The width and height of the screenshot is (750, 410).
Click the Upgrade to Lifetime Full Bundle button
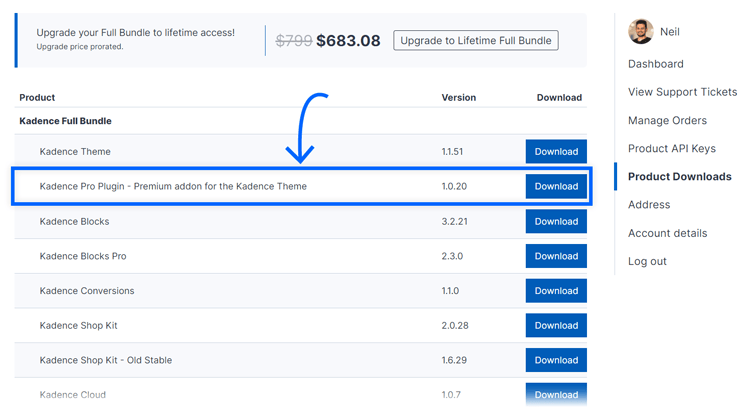(475, 41)
